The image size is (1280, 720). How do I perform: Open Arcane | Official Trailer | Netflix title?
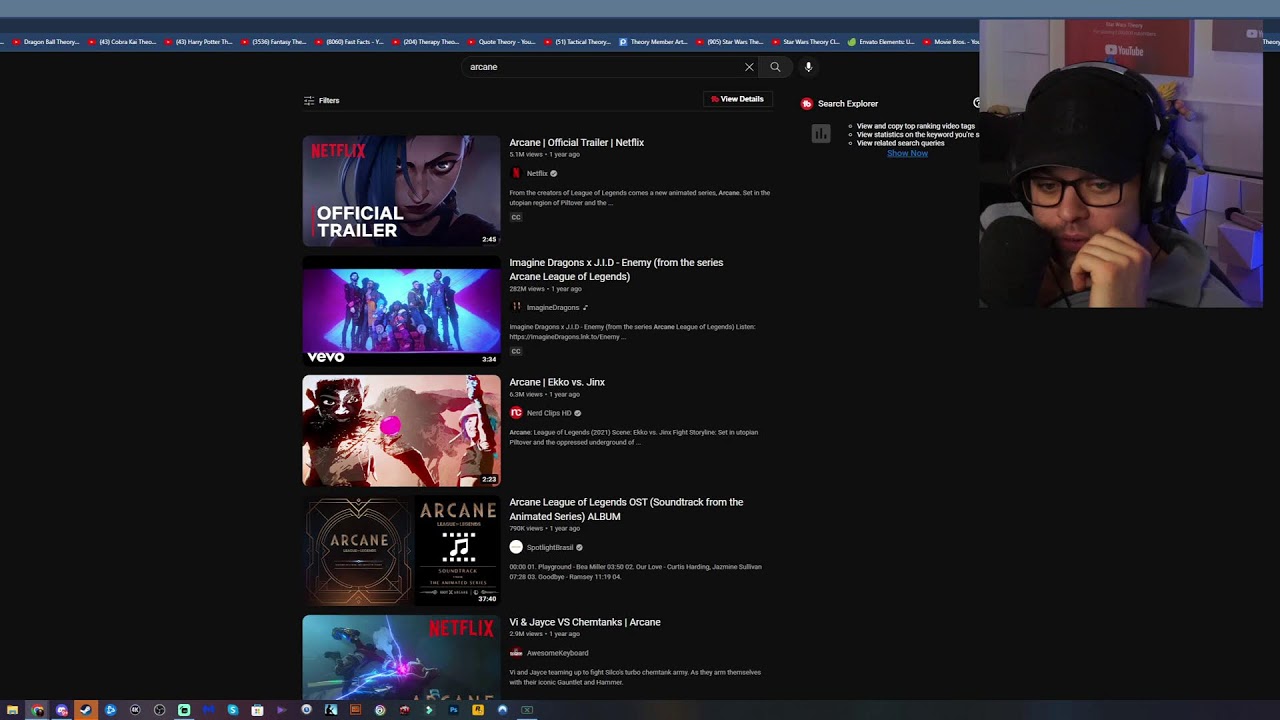tap(577, 142)
